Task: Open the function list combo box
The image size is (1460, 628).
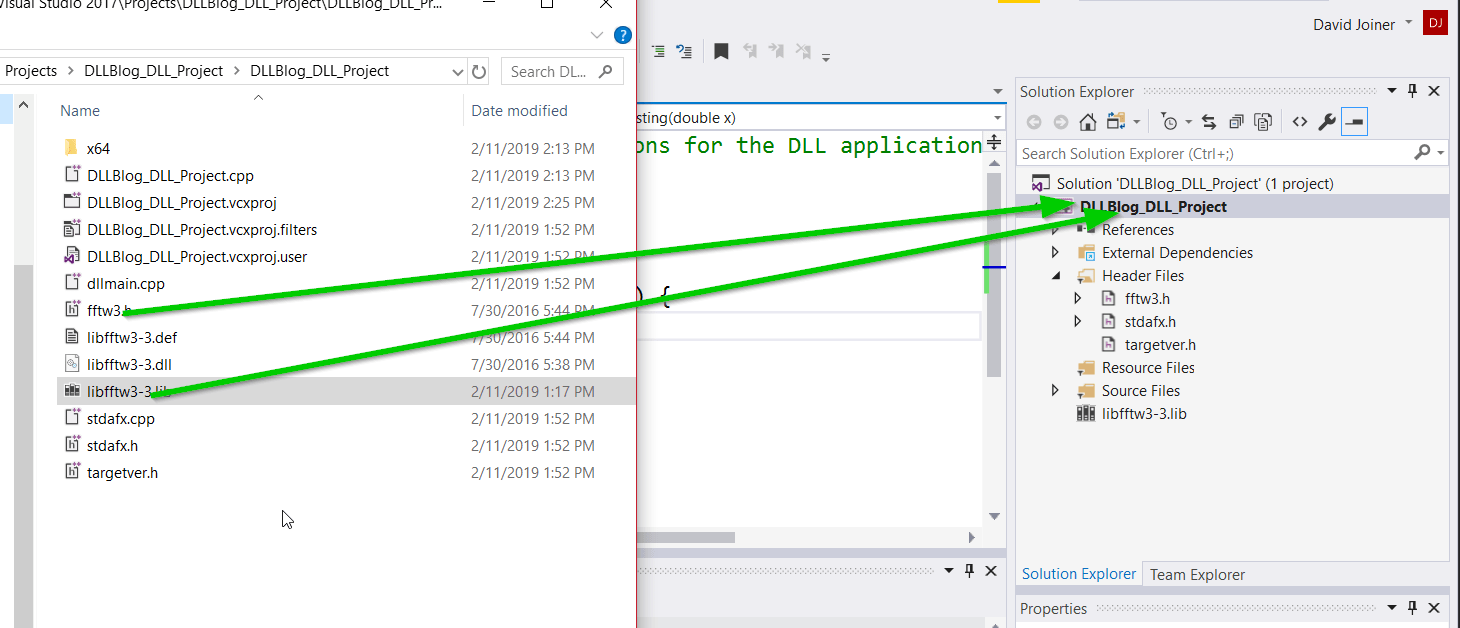Action: click(820, 117)
